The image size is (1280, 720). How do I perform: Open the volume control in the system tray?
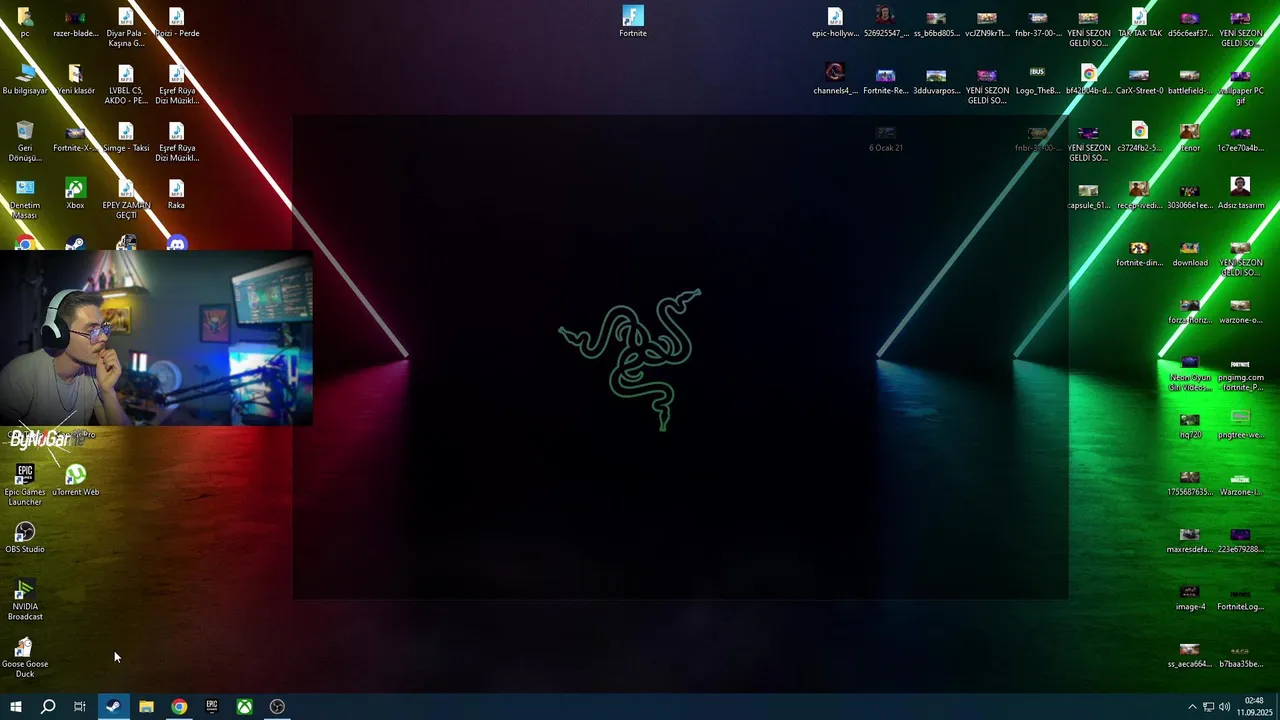pos(1224,707)
